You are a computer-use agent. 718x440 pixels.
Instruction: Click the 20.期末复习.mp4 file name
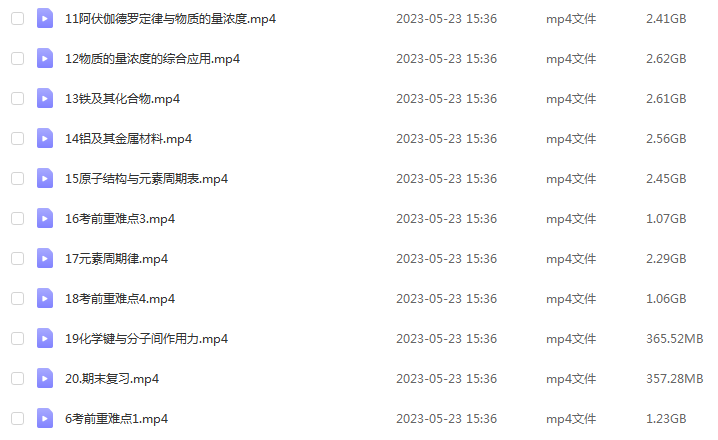click(x=112, y=379)
